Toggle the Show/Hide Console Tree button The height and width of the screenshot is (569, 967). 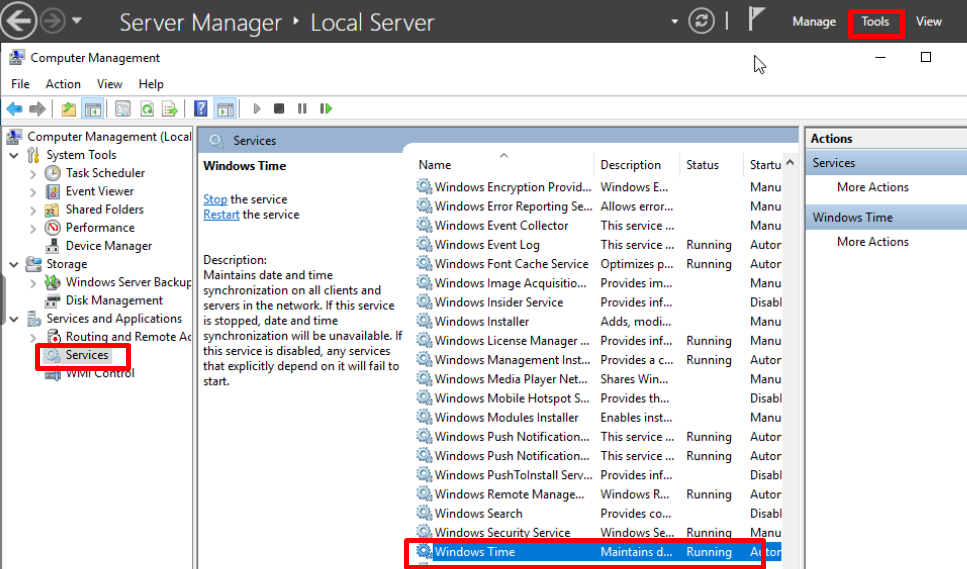(92, 109)
